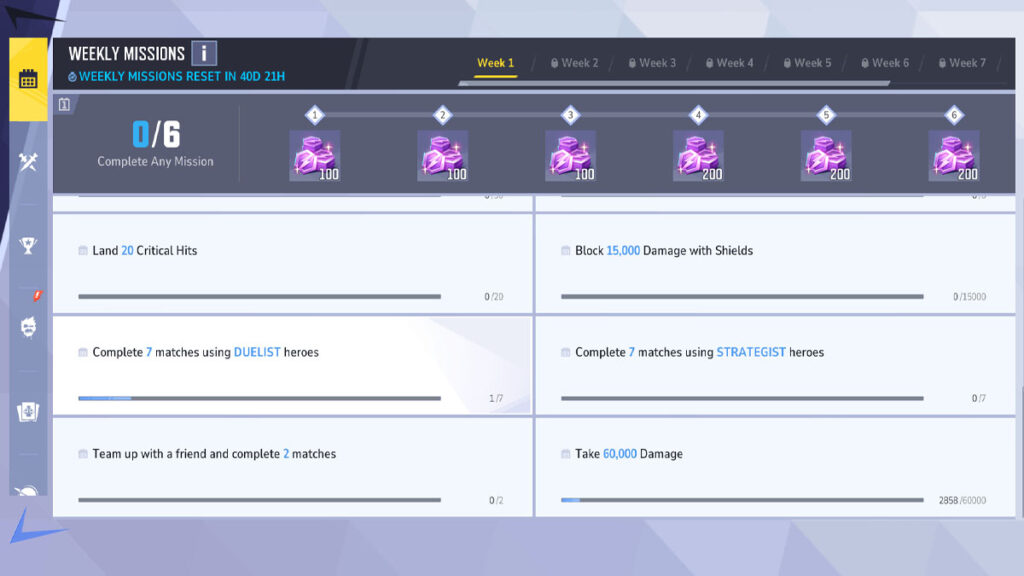This screenshot has height=576, width=1024.
Task: Switch to the locked Week 4 tab
Action: [x=729, y=63]
